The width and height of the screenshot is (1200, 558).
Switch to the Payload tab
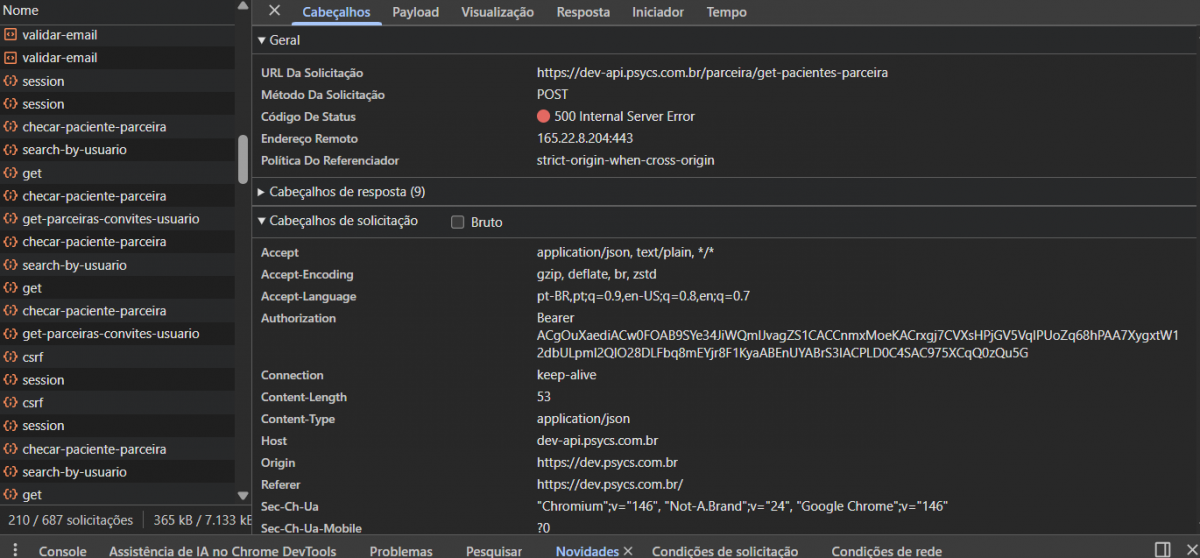point(415,12)
